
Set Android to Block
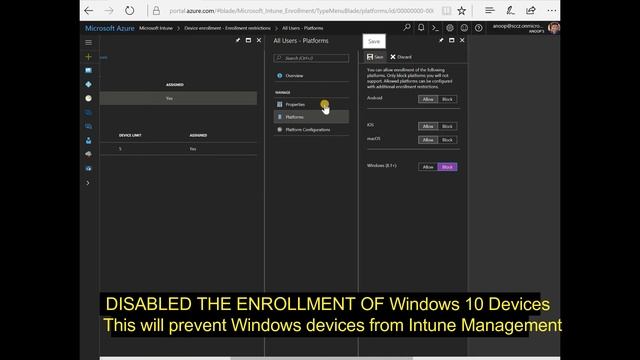(447, 99)
